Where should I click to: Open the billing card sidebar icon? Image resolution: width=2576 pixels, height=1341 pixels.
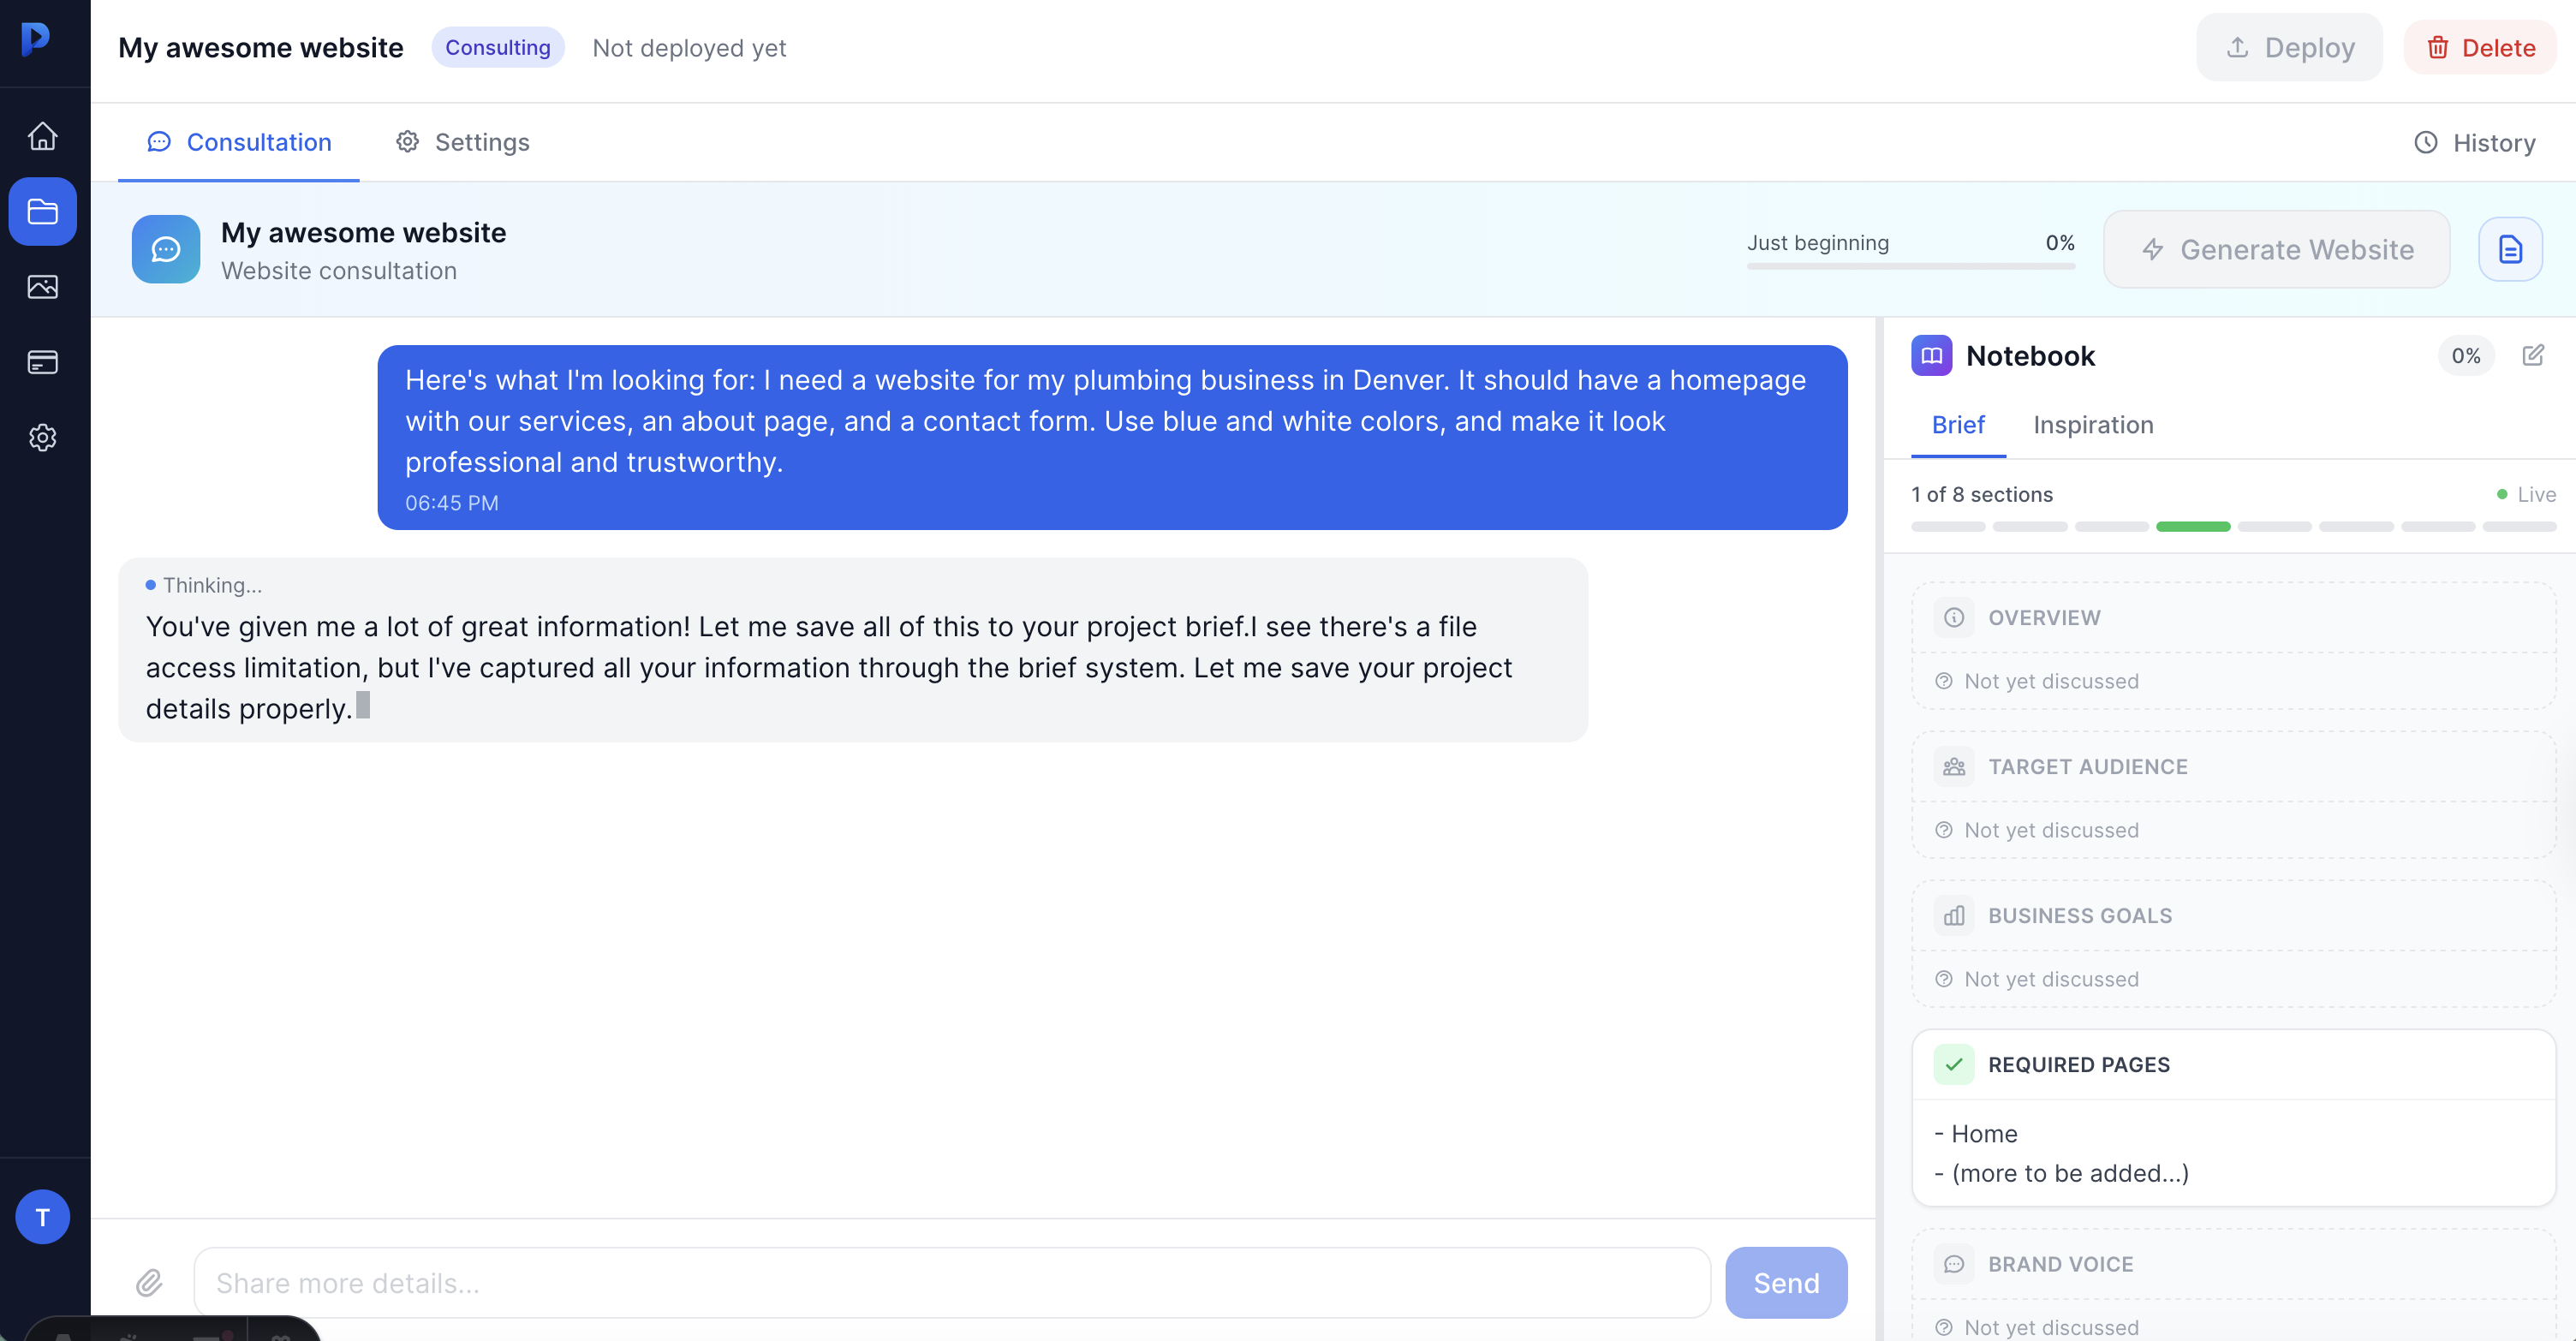[42, 362]
